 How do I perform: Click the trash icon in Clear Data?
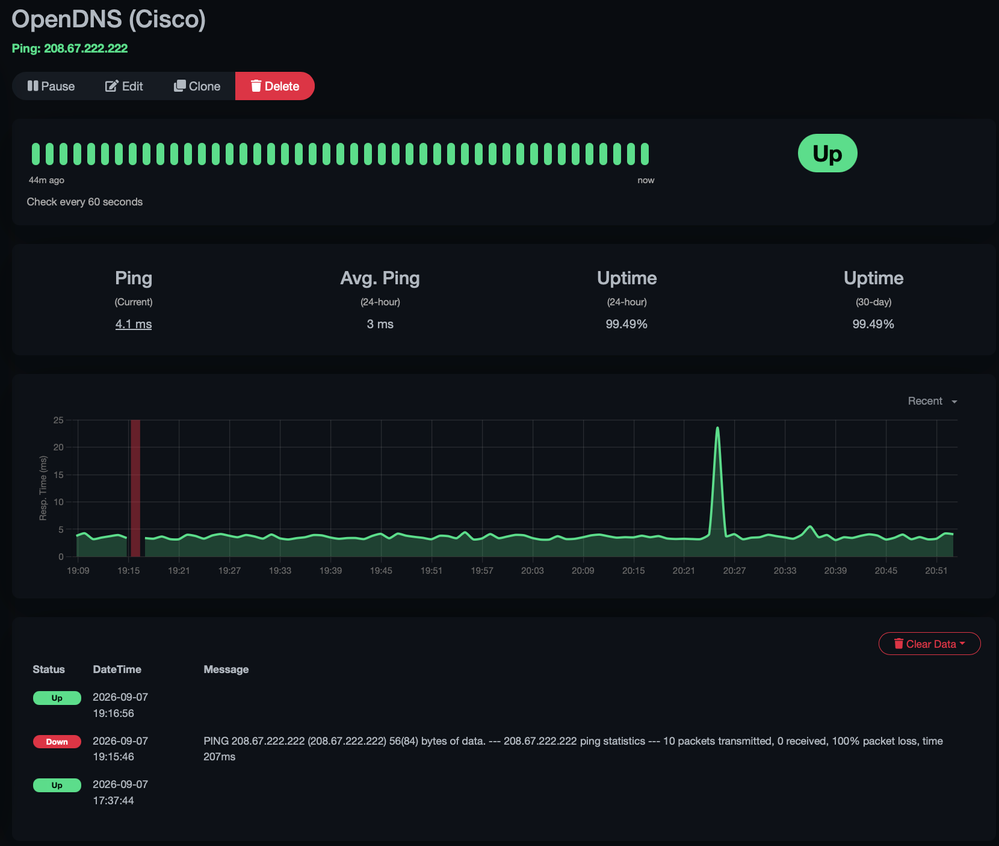point(898,643)
